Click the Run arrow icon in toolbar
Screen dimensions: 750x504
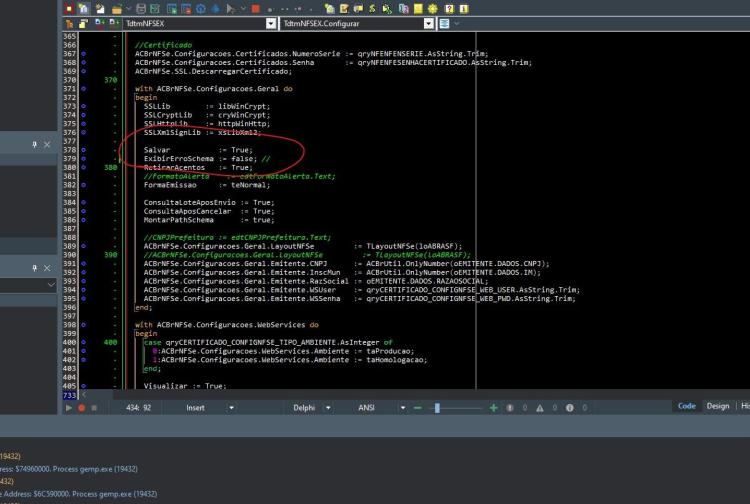coord(231,9)
